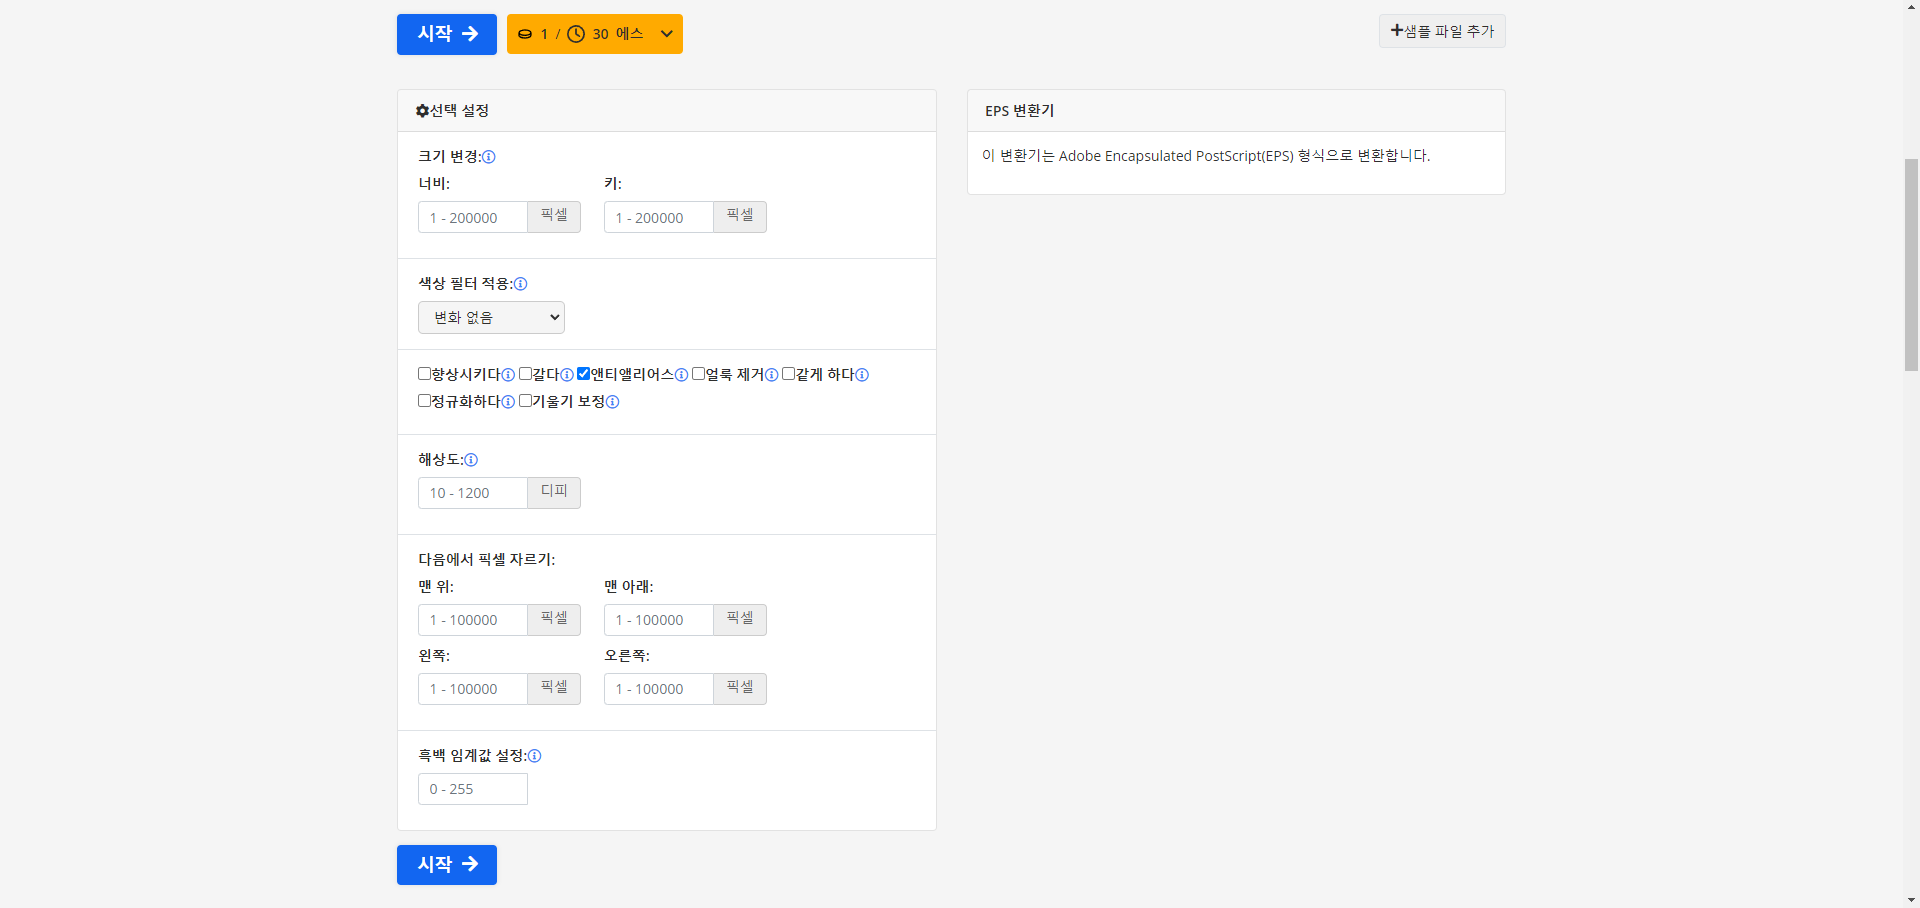Click the EPS 변환기 heading text
Image resolution: width=1920 pixels, height=908 pixels.
point(1020,111)
